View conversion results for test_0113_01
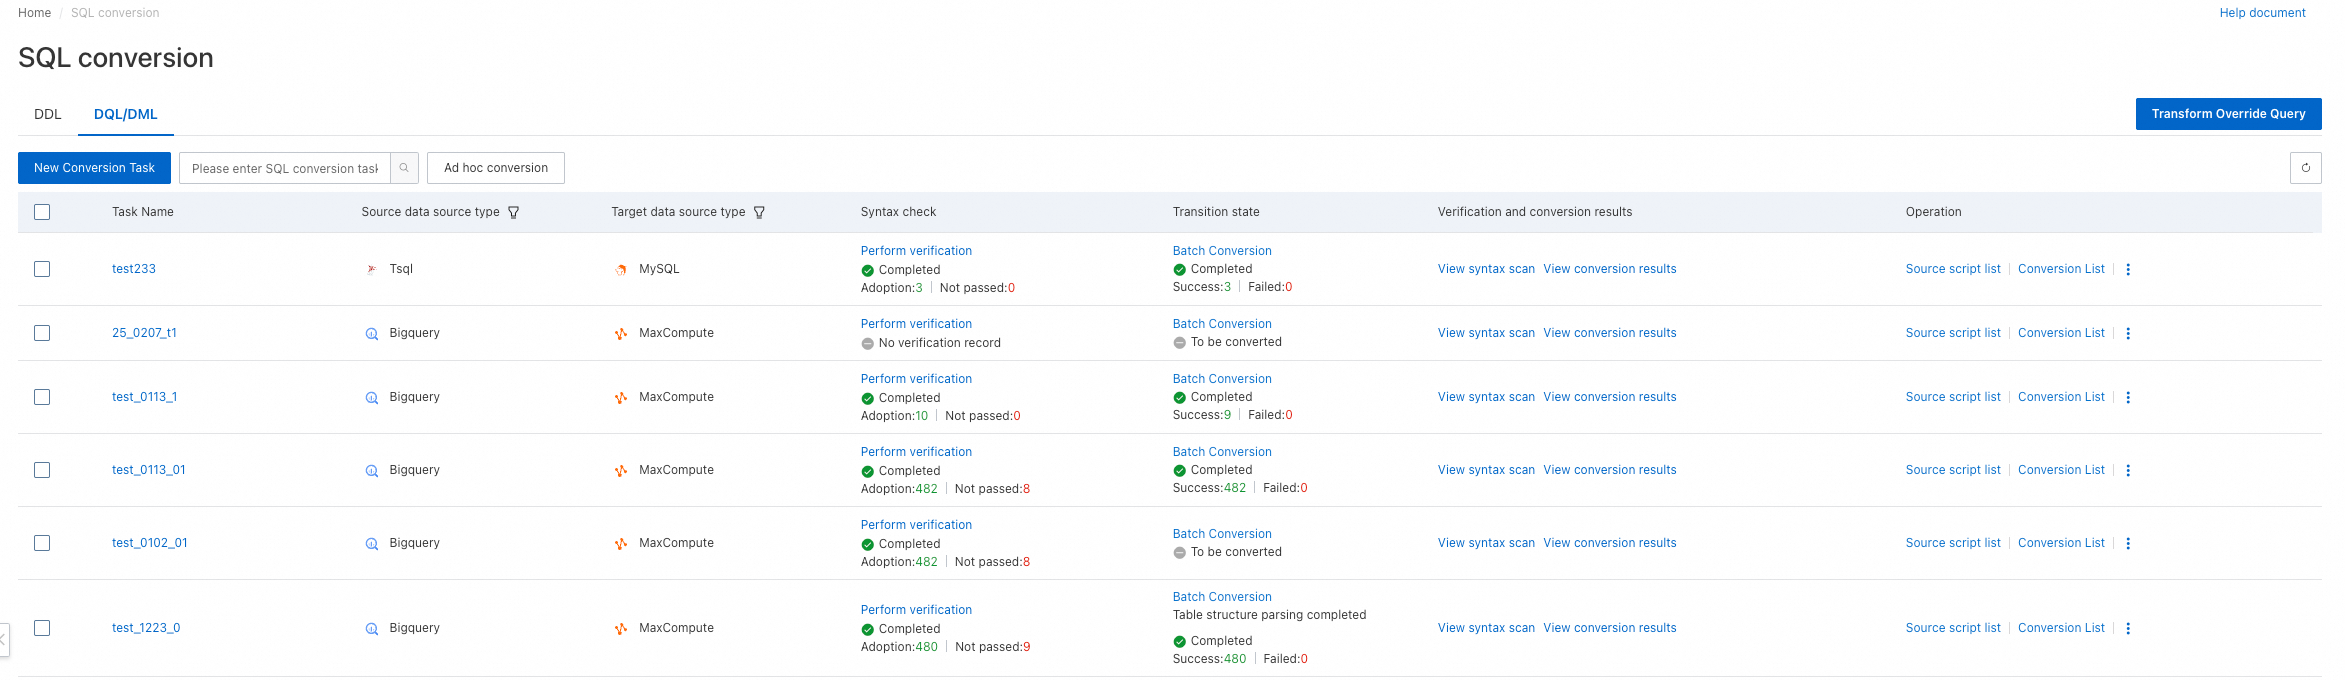Viewport: 2345px width, 680px height. (x=1610, y=470)
